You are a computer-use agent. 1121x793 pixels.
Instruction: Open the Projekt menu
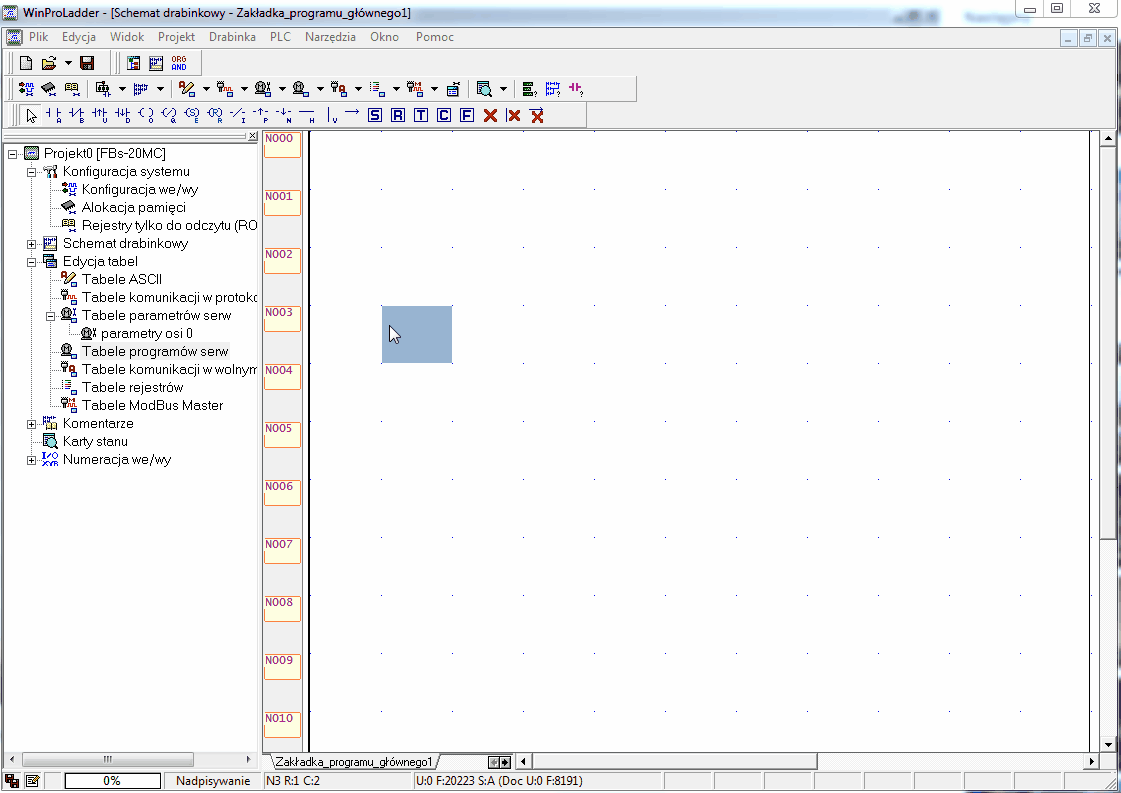(177, 37)
